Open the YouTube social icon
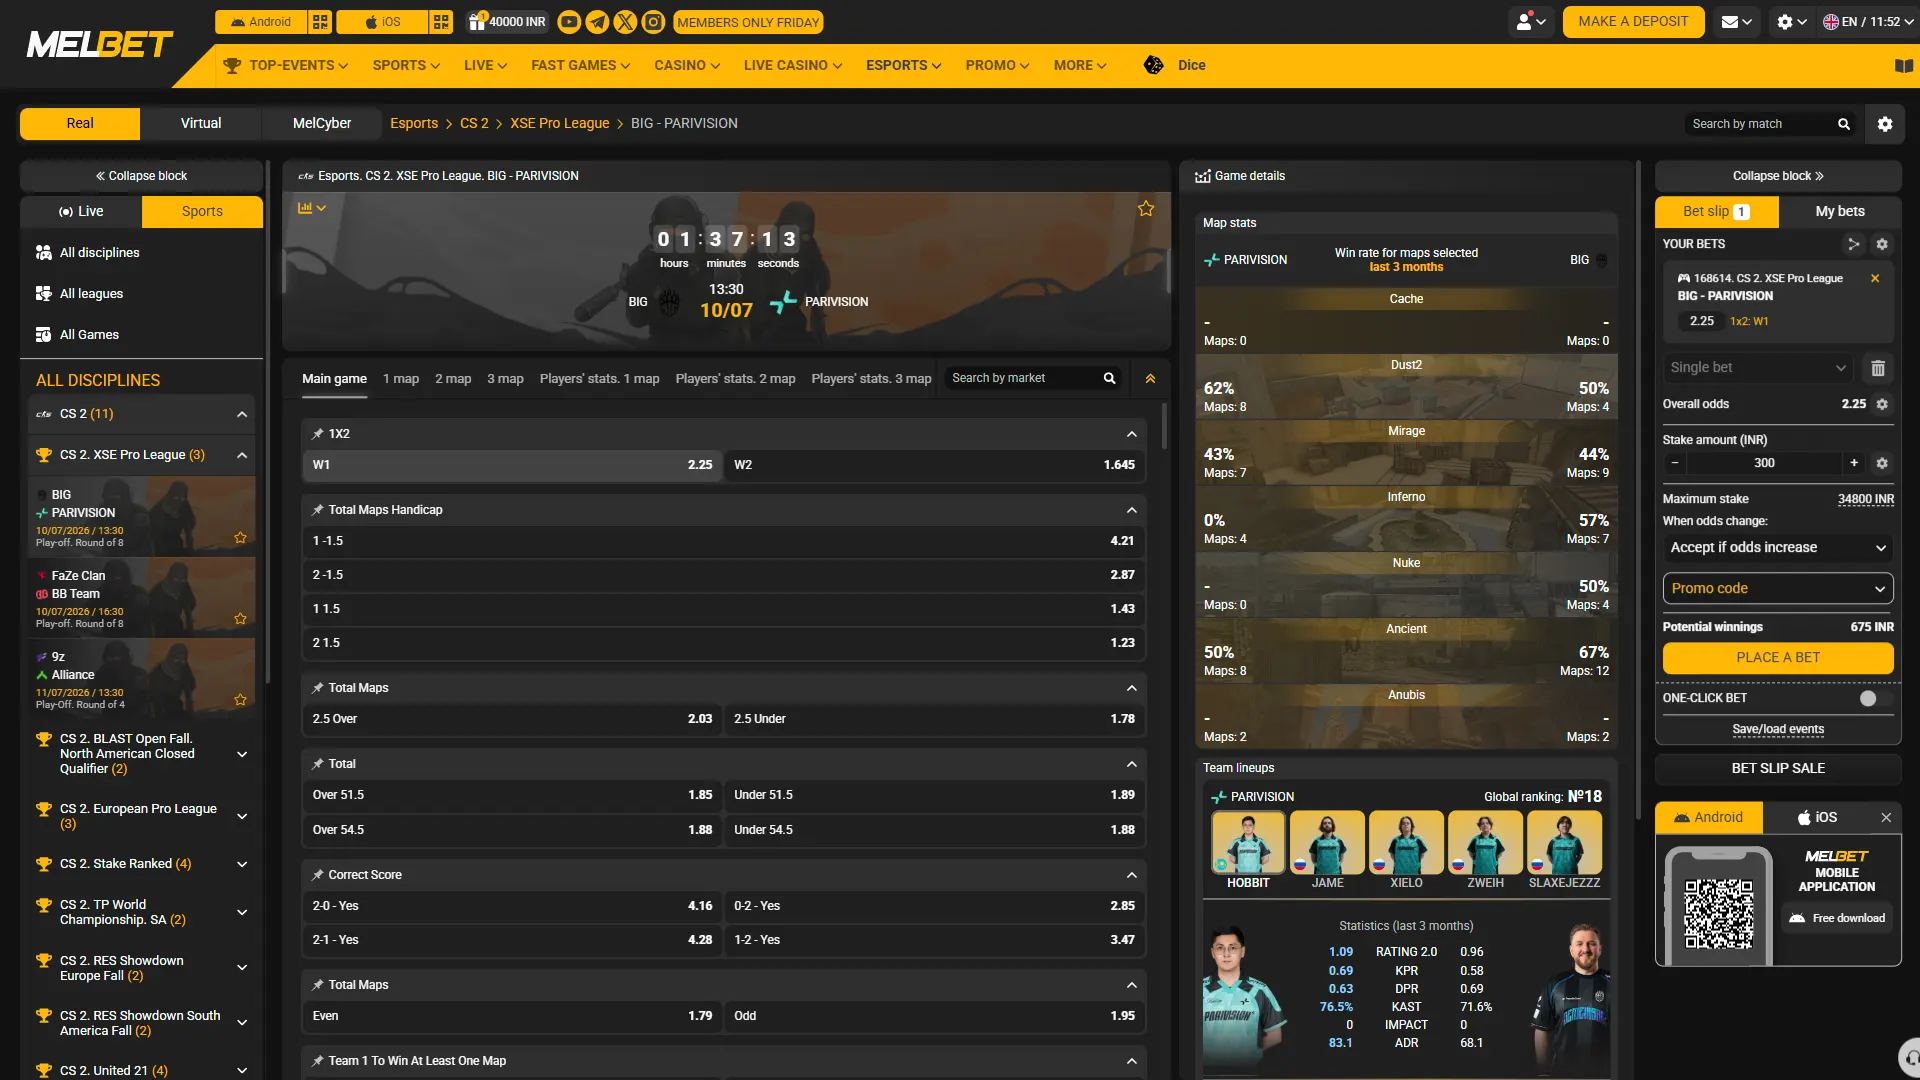1920x1080 pixels. coord(568,22)
